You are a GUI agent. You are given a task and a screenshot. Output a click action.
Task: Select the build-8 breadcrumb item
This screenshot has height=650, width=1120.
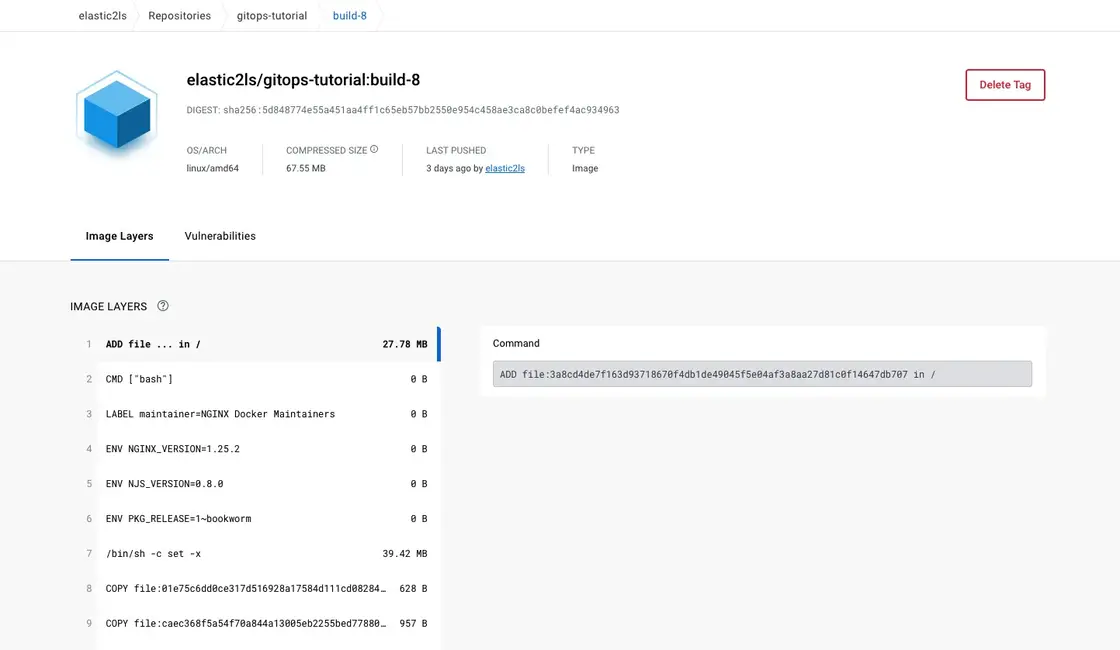350,16
